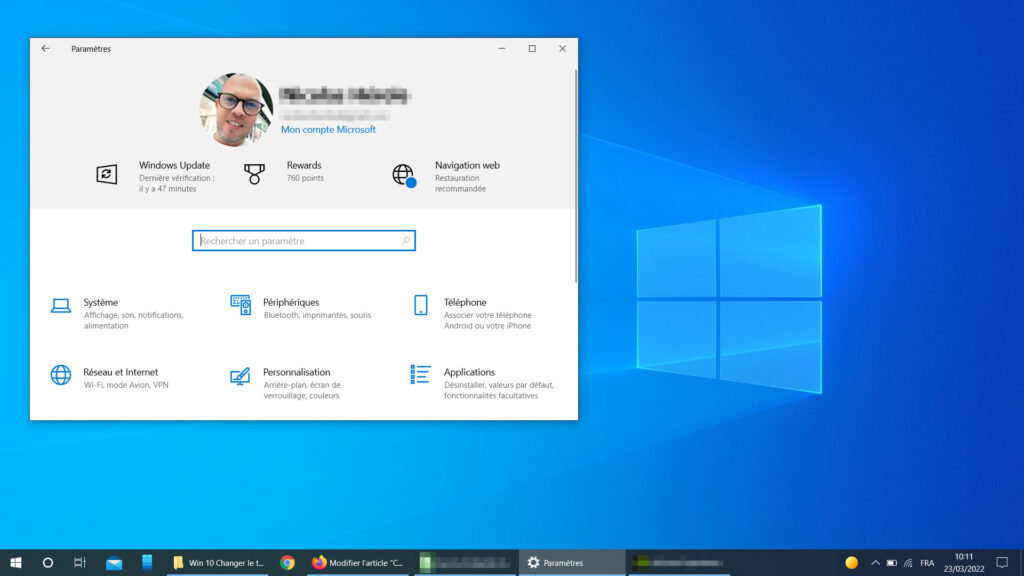Open Cortana search circle on taskbar
The height and width of the screenshot is (576, 1024).
48,562
